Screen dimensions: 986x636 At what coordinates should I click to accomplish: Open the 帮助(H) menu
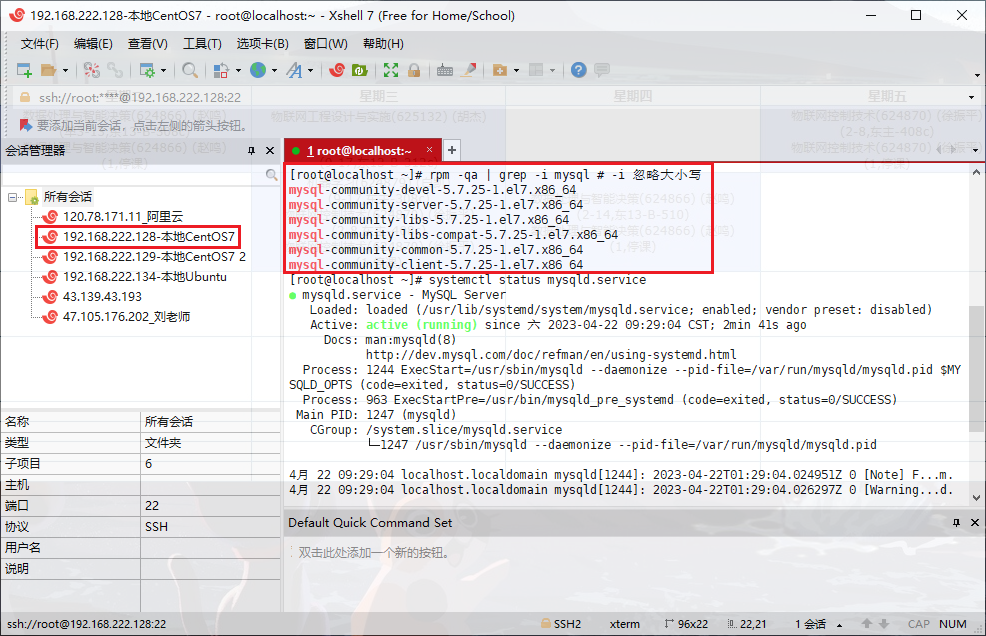[x=384, y=43]
